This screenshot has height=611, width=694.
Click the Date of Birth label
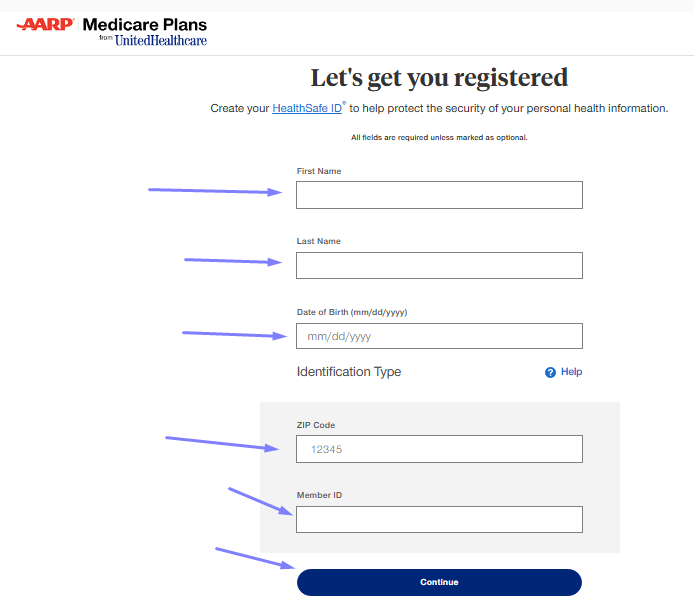[x=352, y=312]
